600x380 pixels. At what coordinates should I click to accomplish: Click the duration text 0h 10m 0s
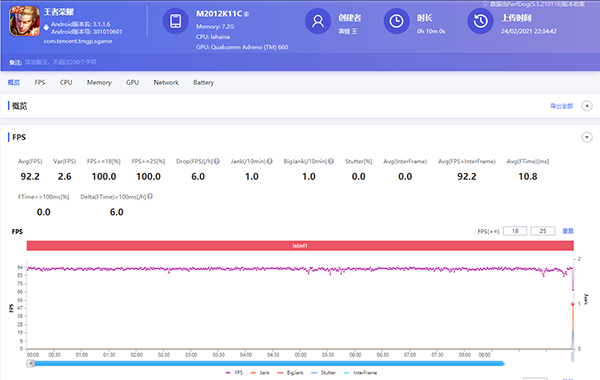(431, 31)
